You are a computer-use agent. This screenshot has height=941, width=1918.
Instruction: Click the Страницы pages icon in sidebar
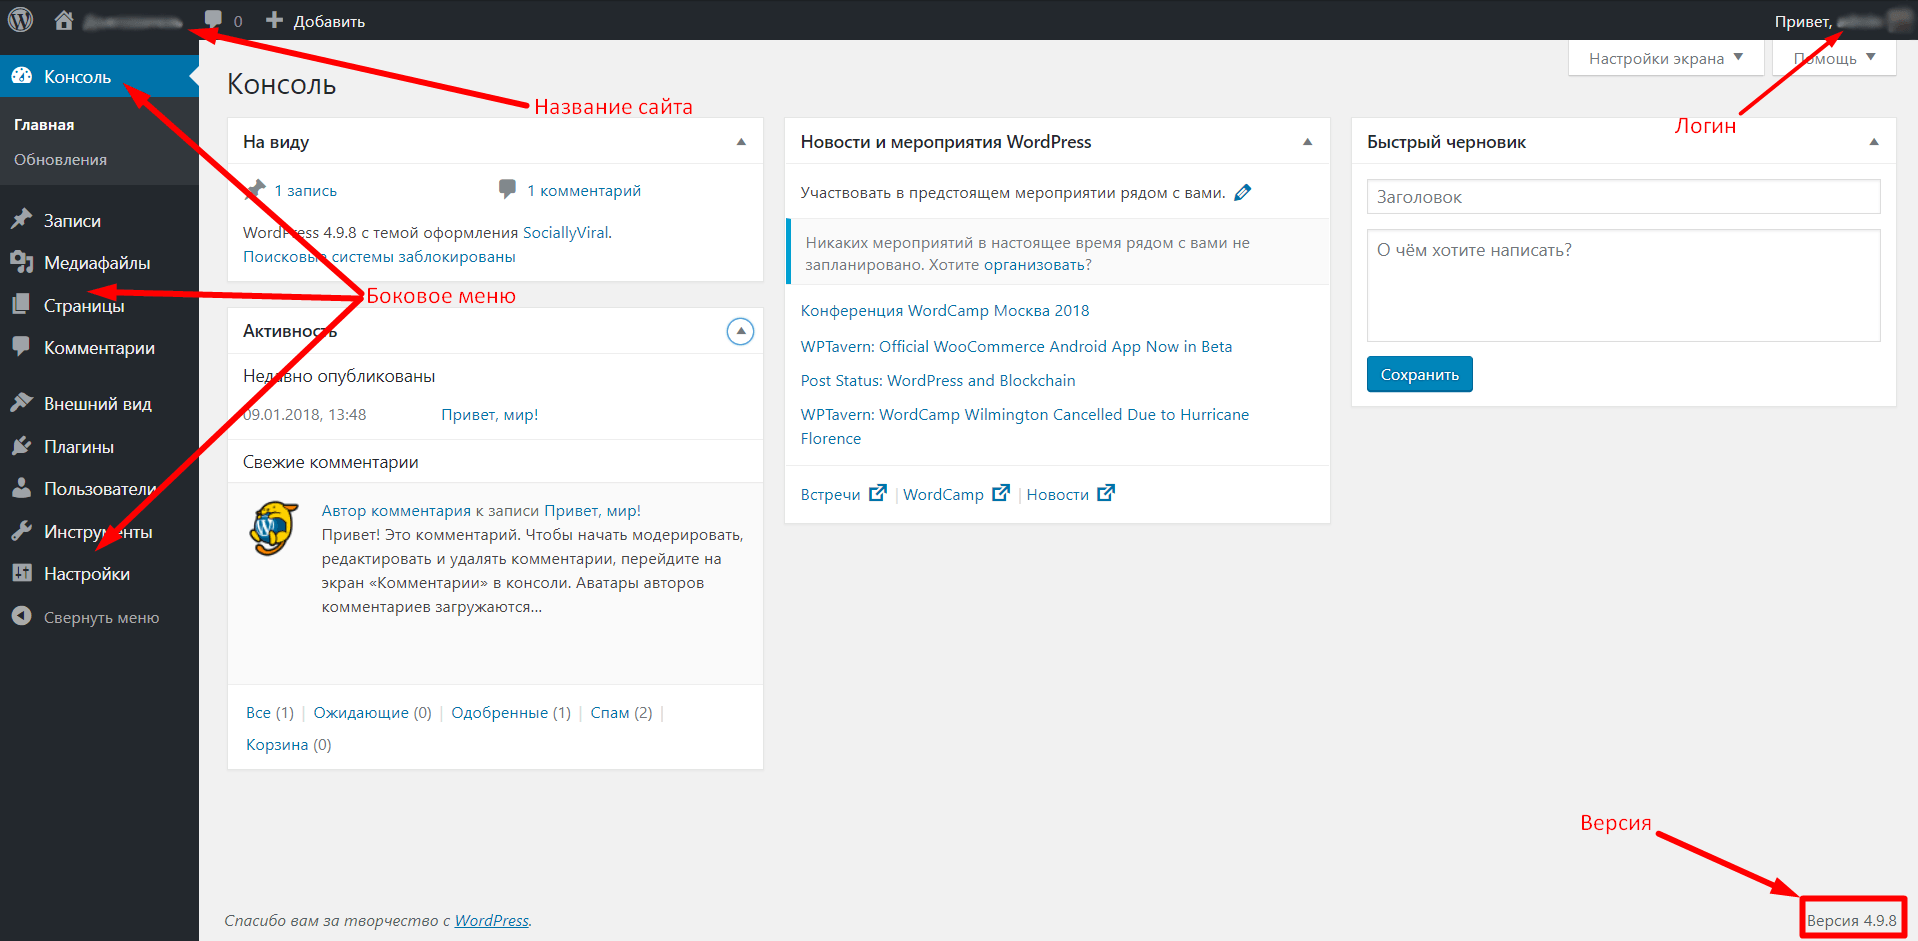click(x=21, y=305)
